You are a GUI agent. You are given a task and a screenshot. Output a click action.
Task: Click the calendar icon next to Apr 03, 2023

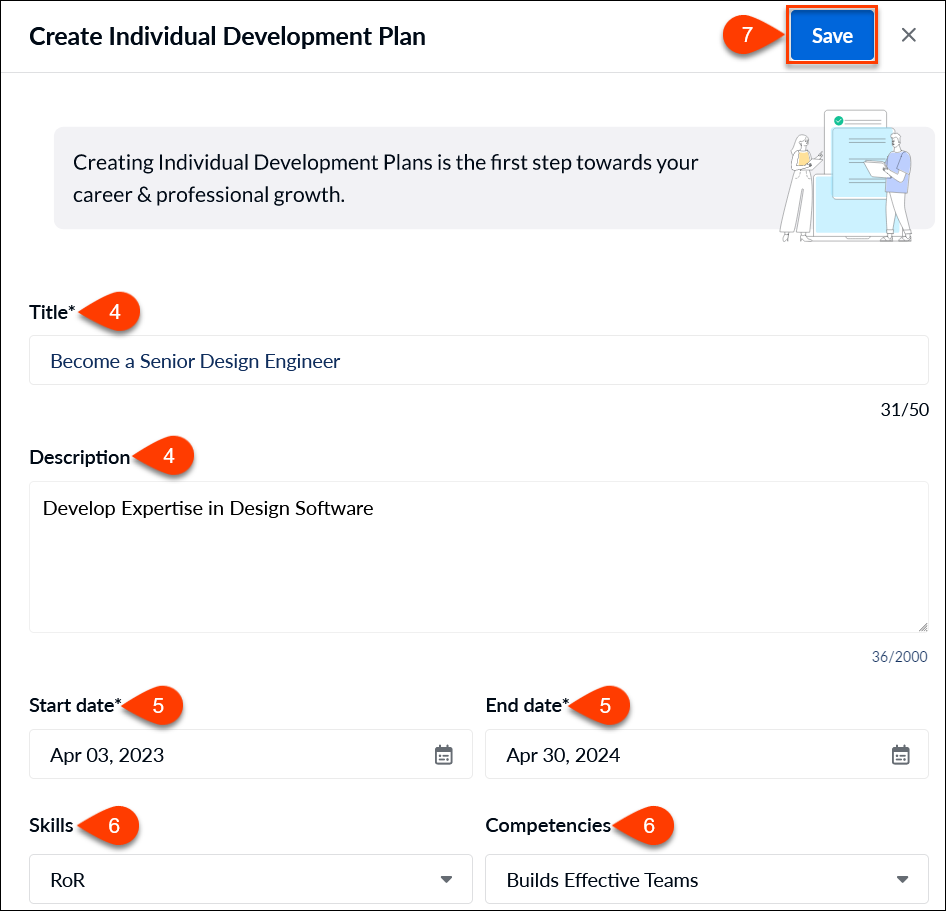[x=442, y=755]
